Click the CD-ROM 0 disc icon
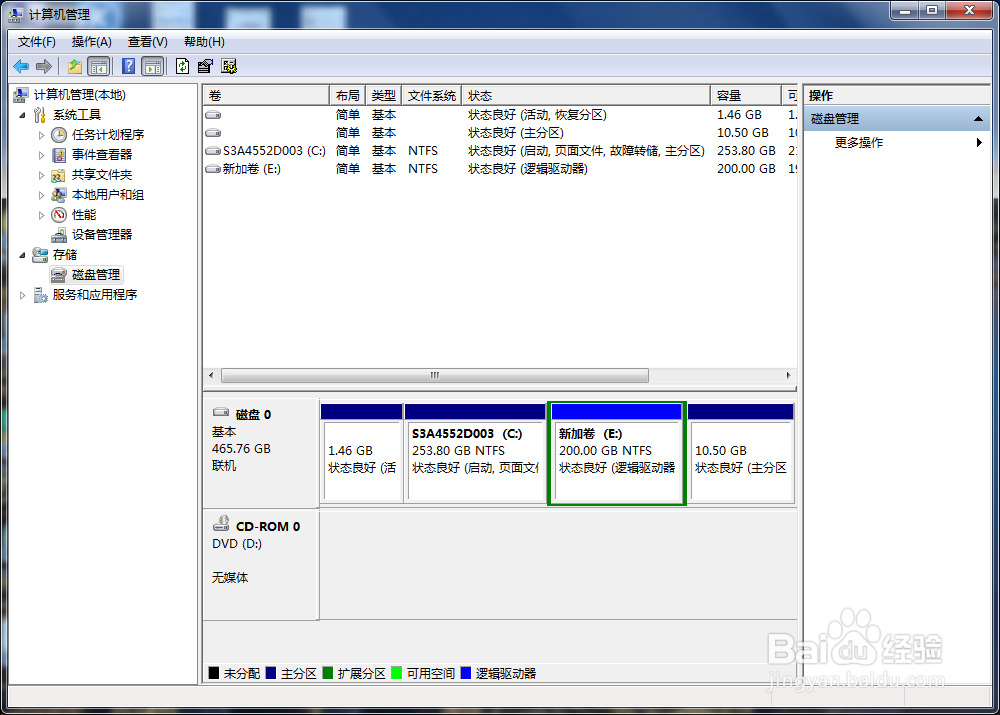Screen dimensions: 1000x715 pos(221,524)
